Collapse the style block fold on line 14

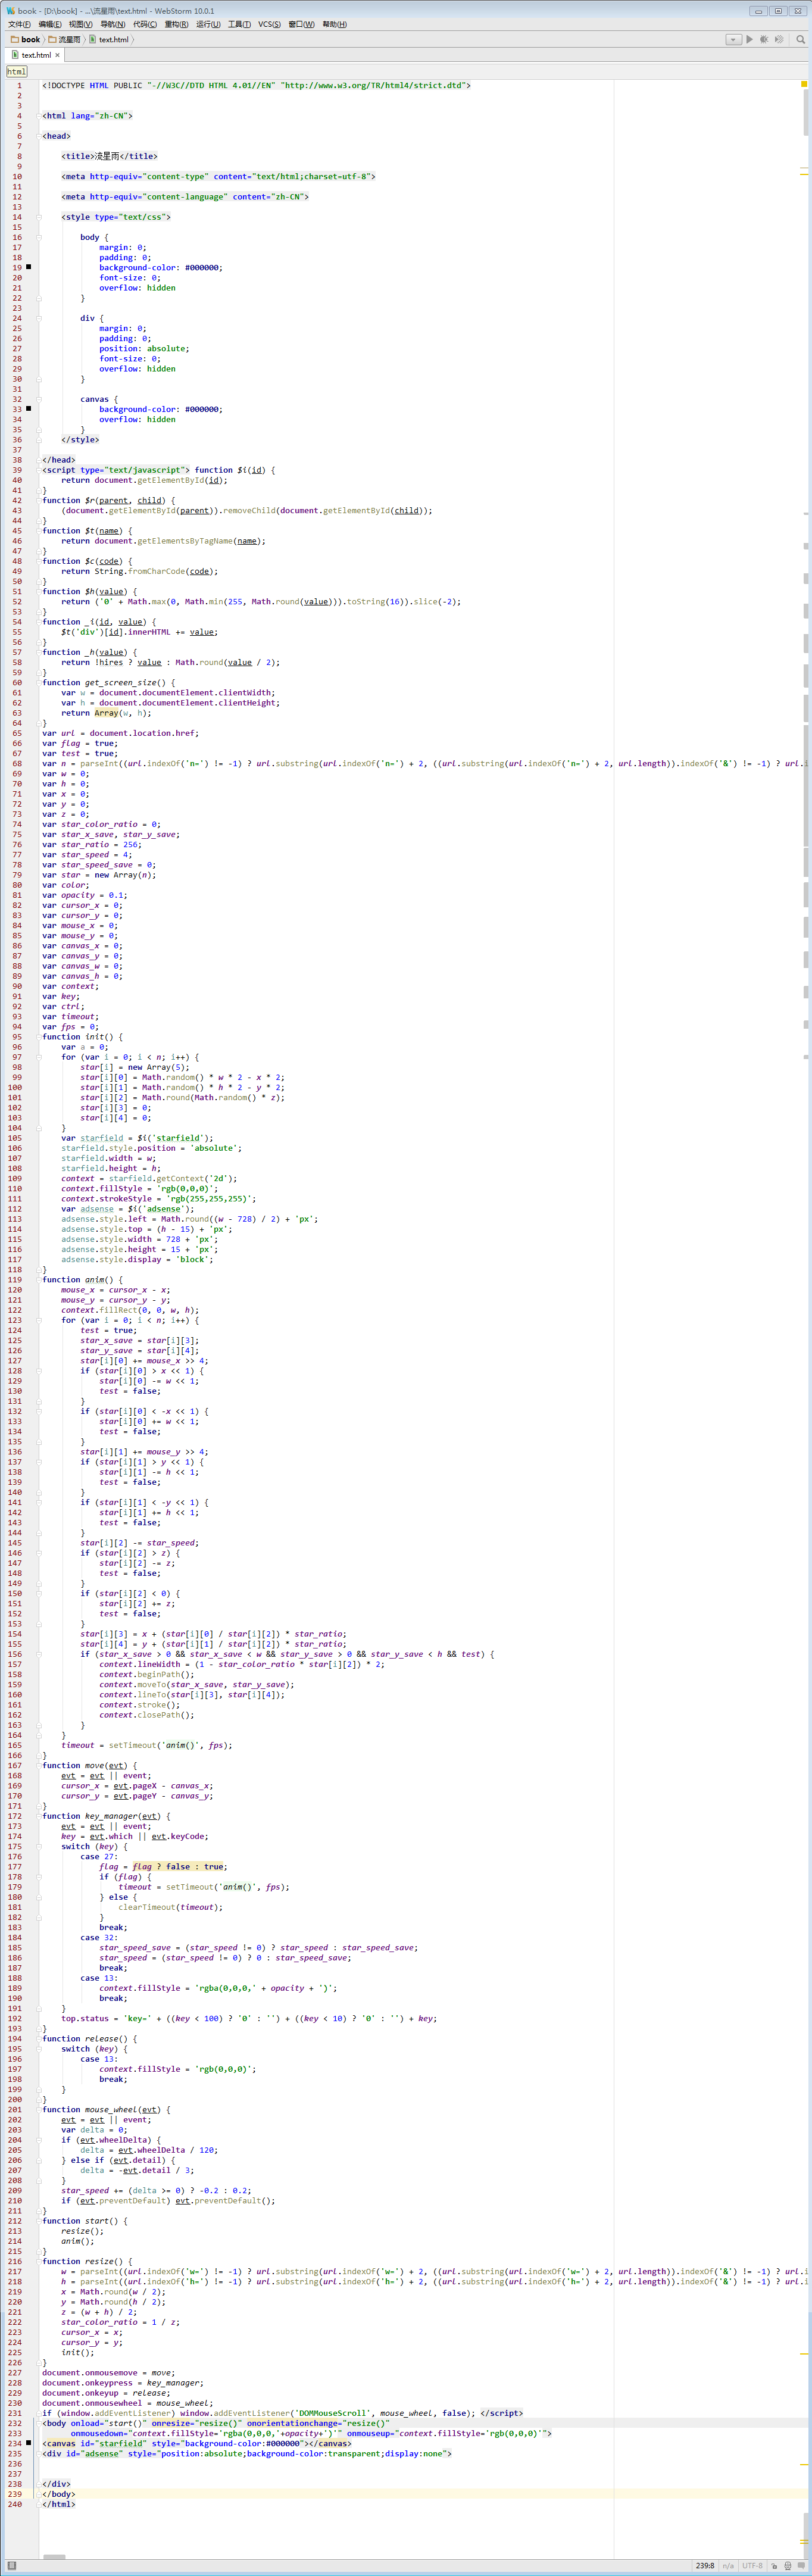pos(40,217)
